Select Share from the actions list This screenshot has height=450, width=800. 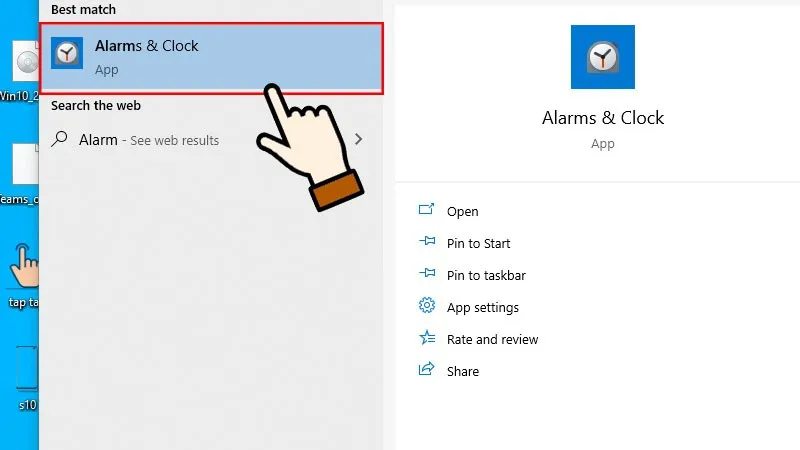(x=463, y=371)
